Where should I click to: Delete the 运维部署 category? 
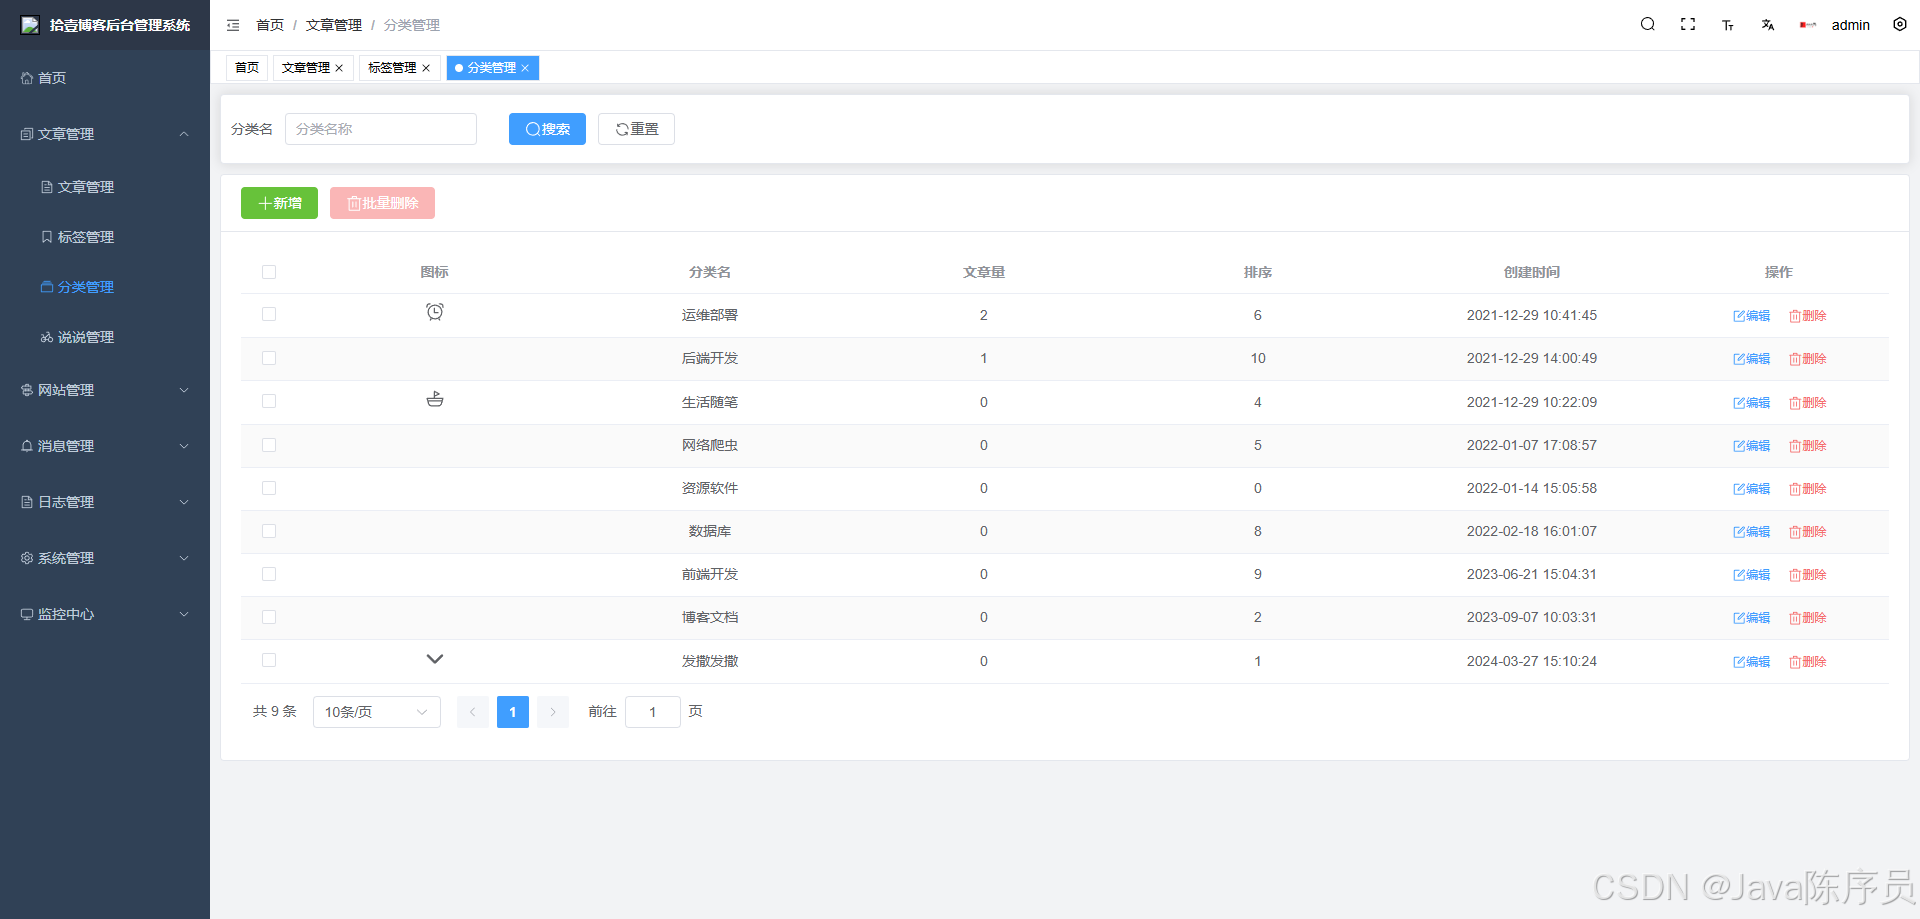[x=1807, y=316]
